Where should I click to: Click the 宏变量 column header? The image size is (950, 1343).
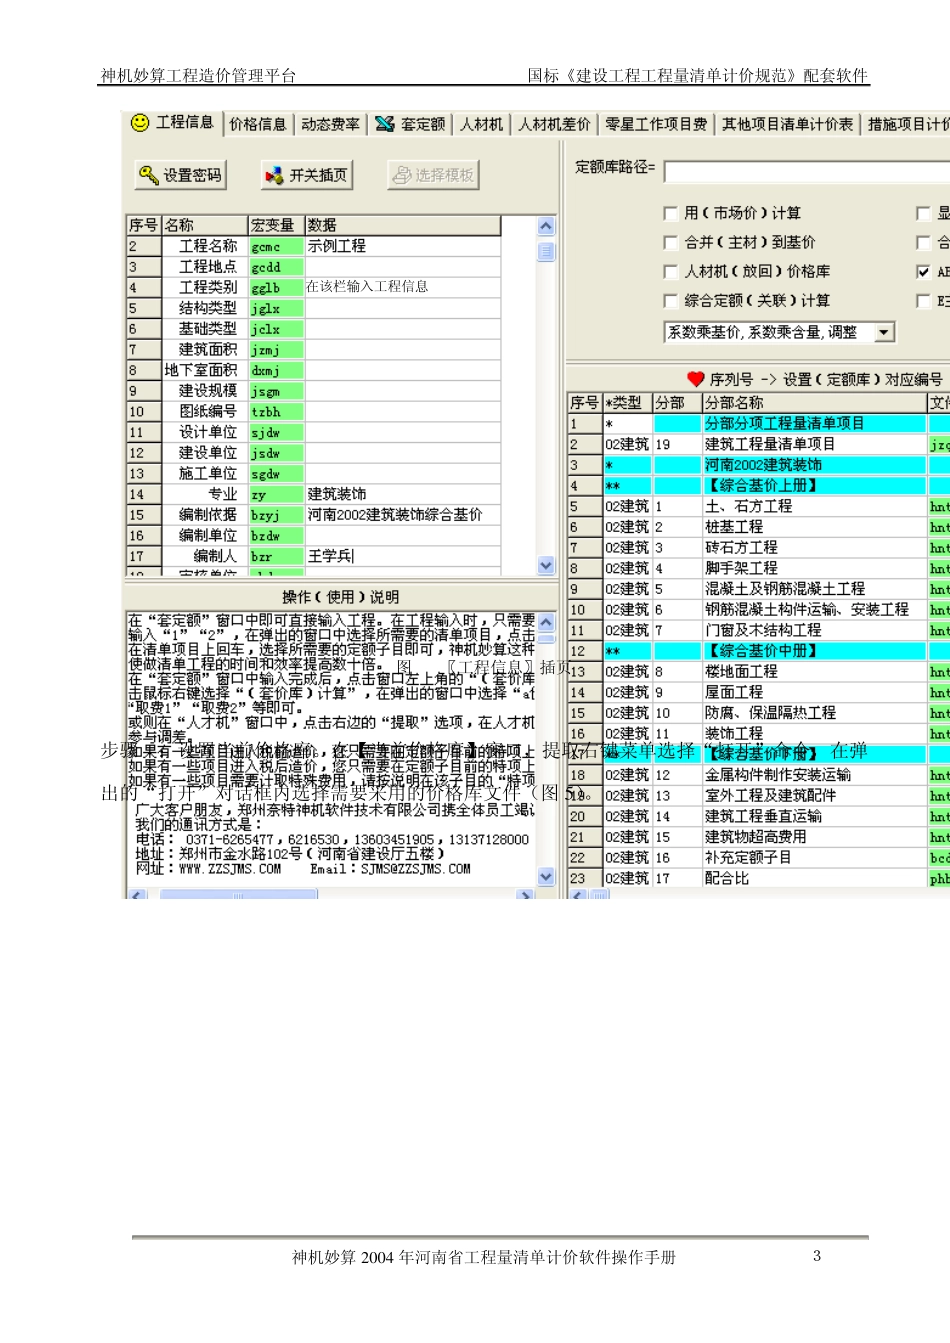[276, 225]
